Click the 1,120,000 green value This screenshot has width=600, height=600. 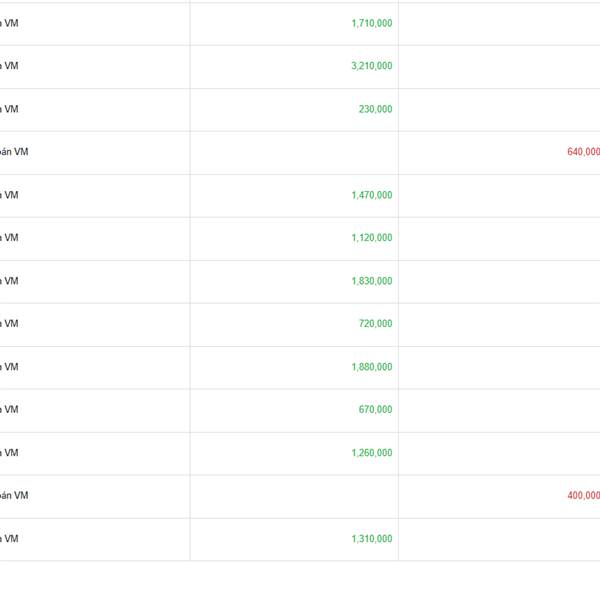(x=372, y=238)
